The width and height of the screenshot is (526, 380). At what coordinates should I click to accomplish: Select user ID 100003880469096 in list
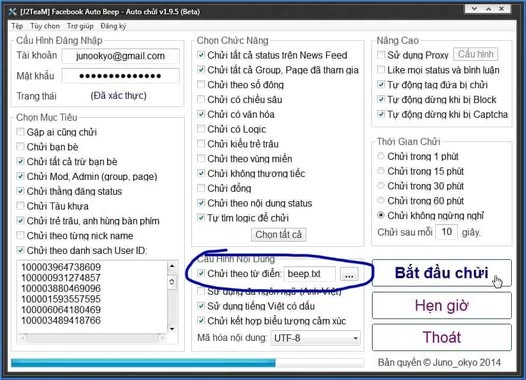click(61, 288)
